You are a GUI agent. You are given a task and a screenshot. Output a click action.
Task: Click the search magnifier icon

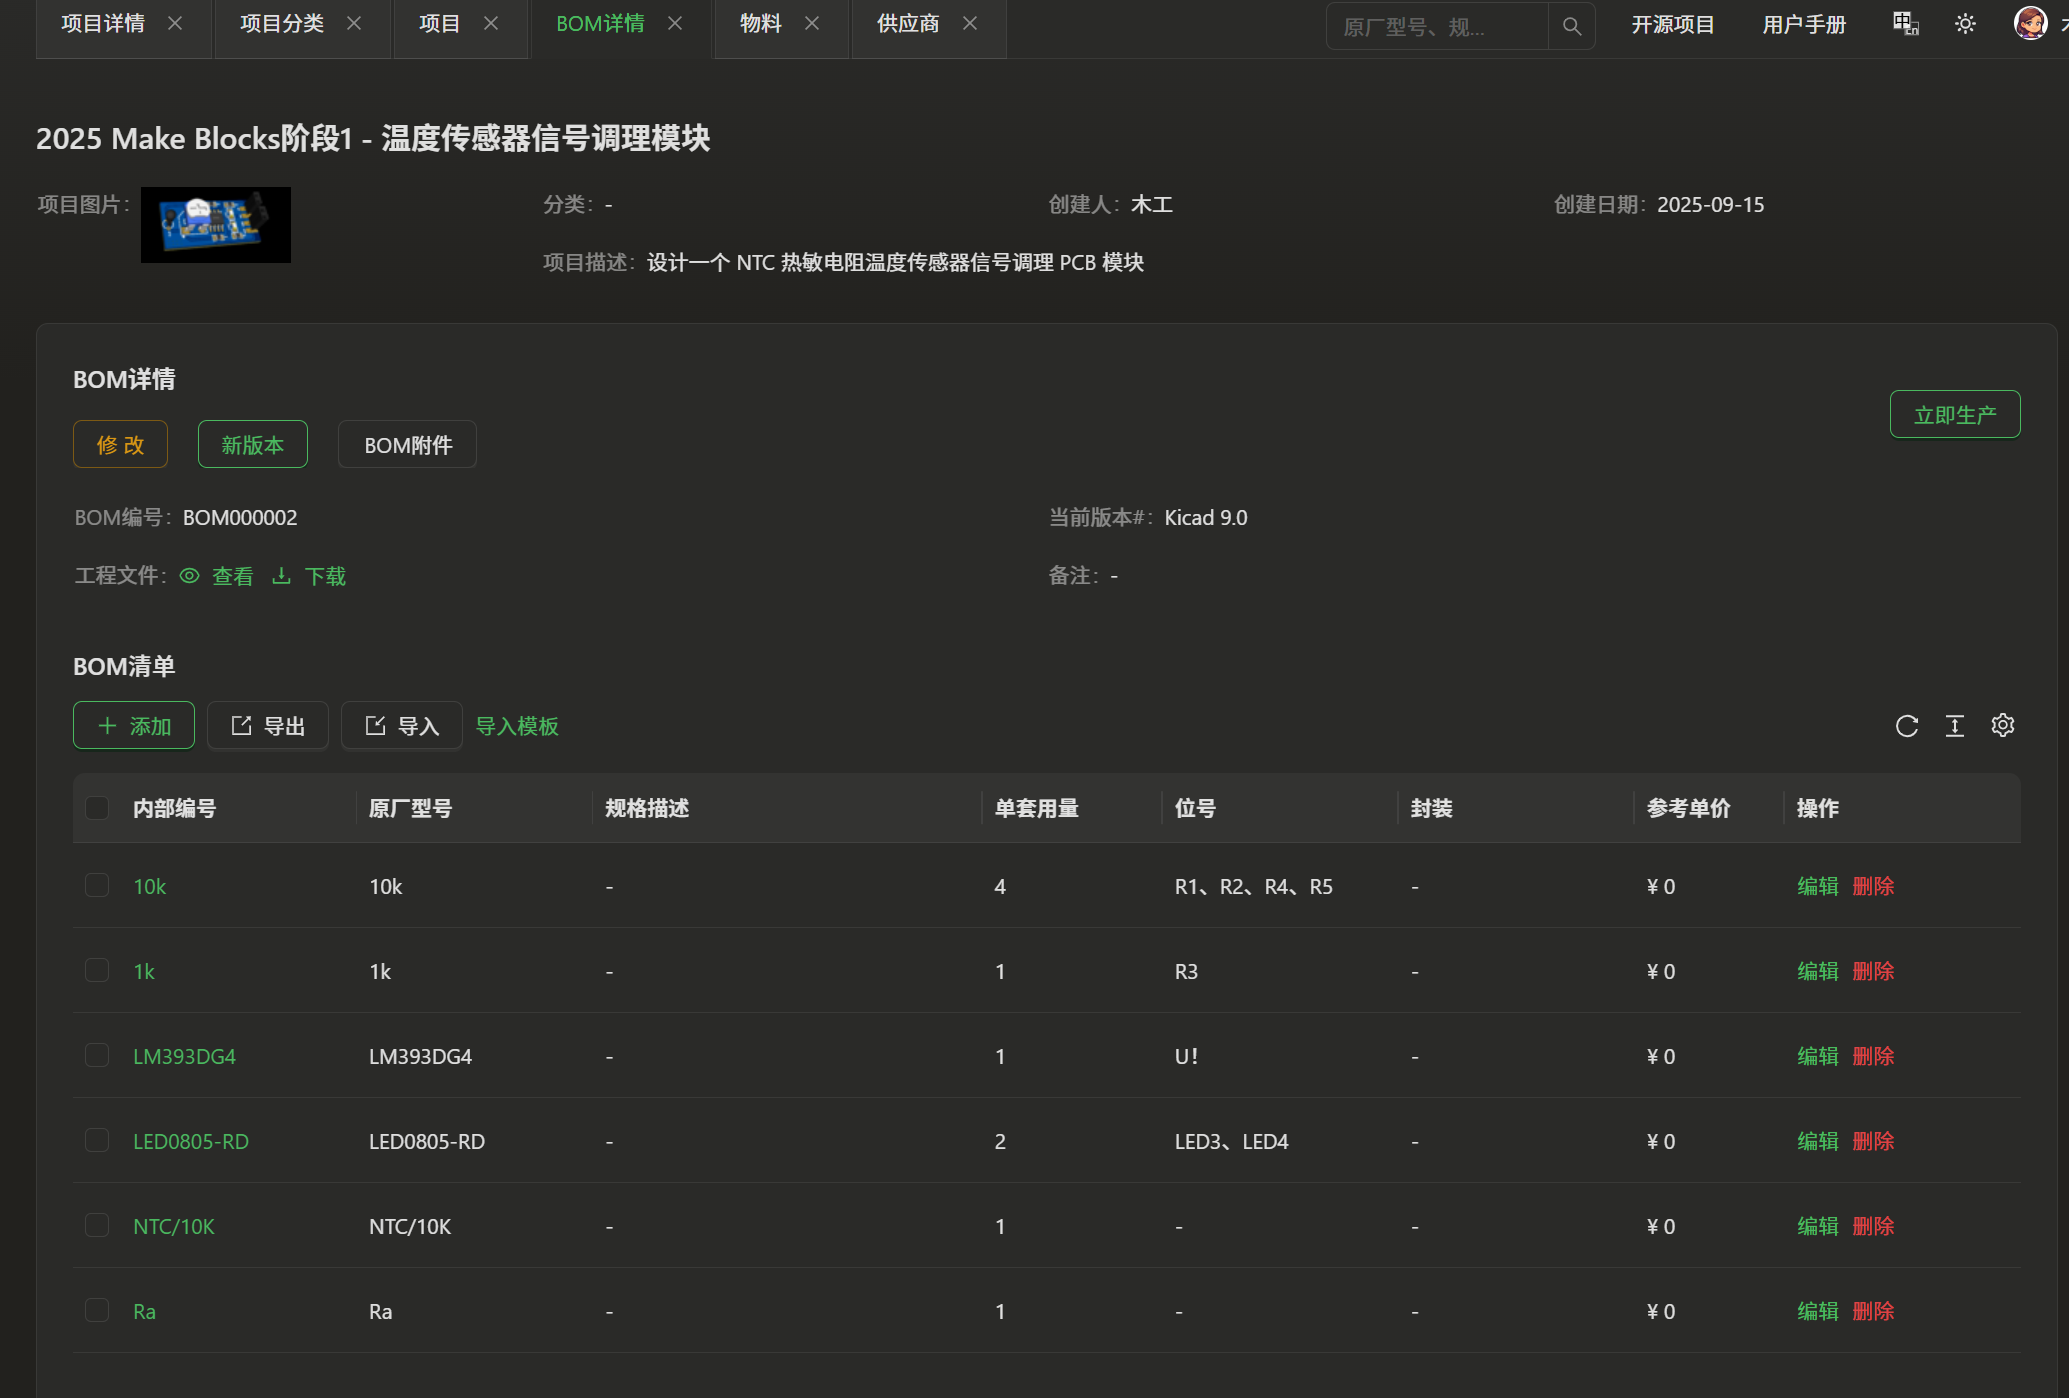pos(1571,26)
